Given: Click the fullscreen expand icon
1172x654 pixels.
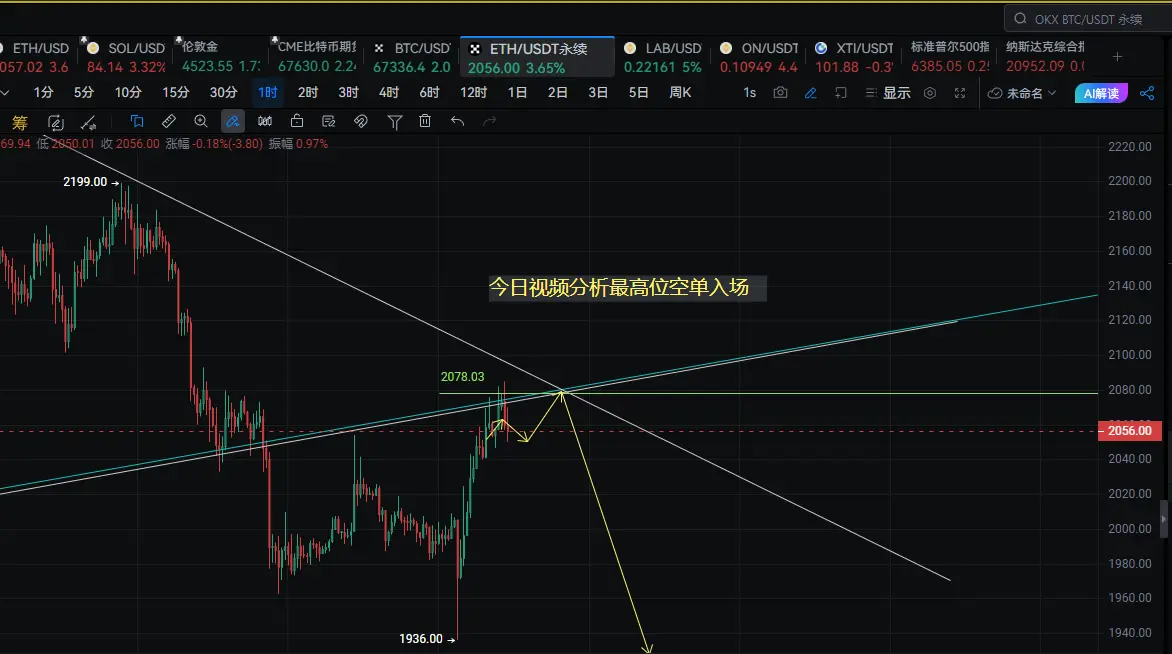Looking at the screenshot, I should coord(960,93).
